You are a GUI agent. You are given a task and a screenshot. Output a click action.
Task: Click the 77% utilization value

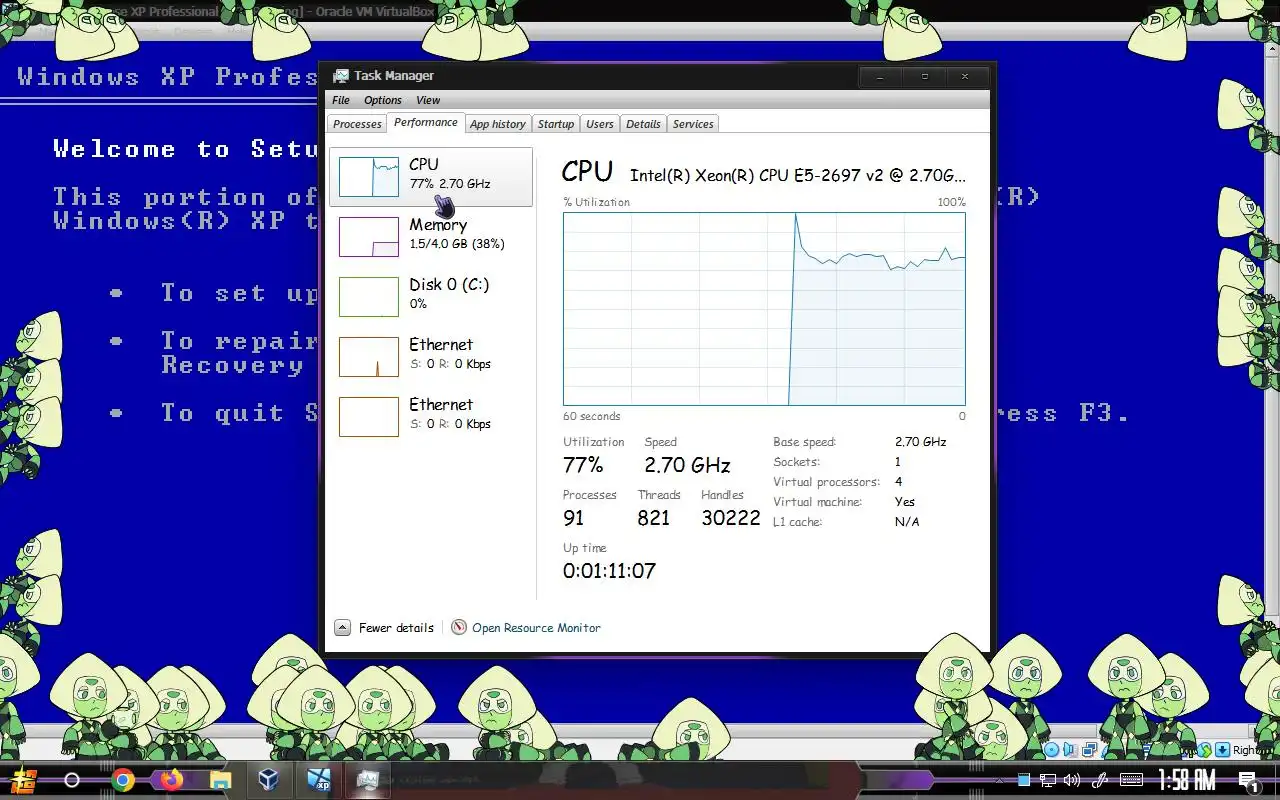583,465
